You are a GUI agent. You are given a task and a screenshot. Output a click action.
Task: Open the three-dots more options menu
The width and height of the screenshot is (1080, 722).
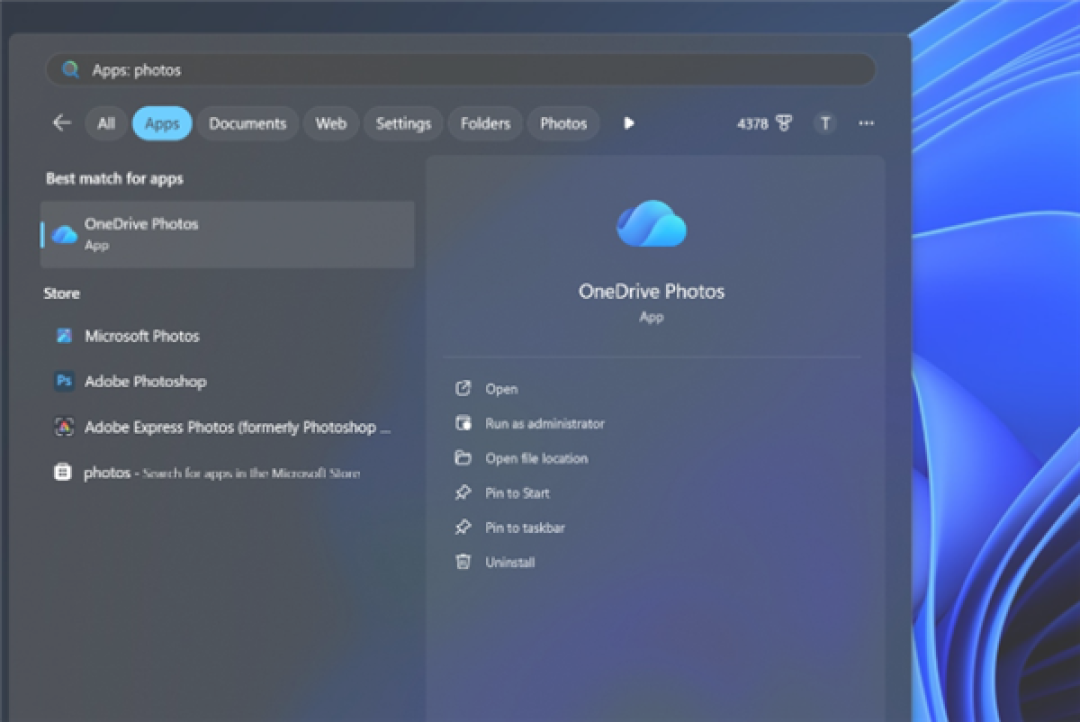(866, 123)
